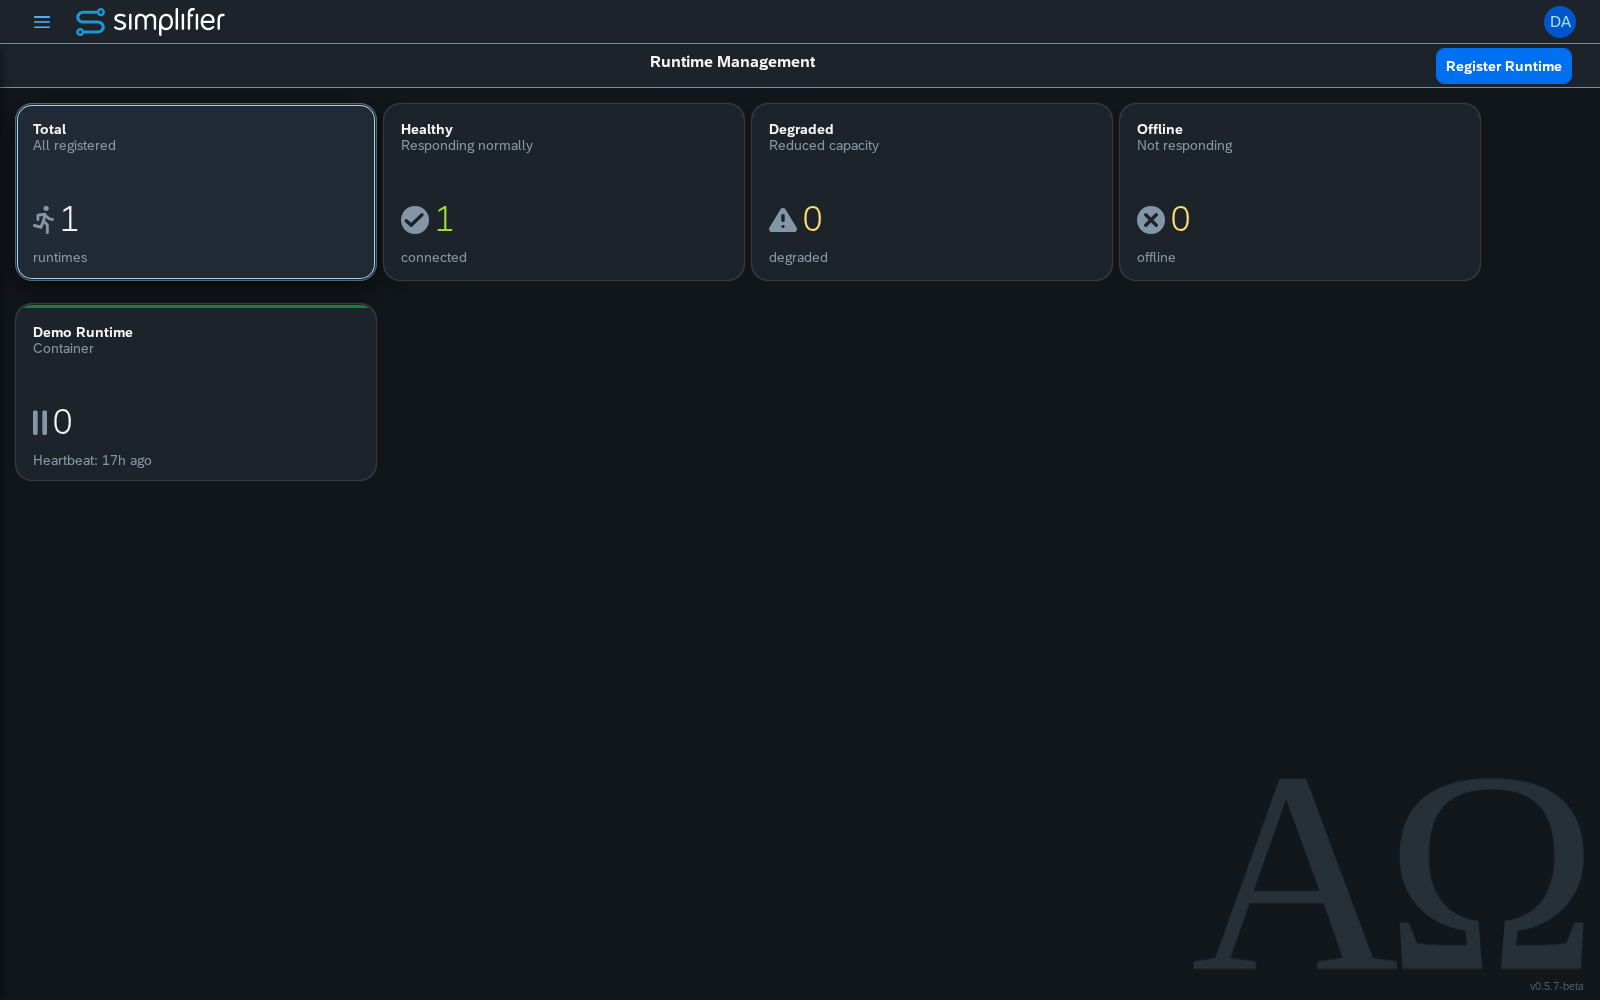
Task: Click the checkmark icon in Healthy card
Action: tap(415, 220)
